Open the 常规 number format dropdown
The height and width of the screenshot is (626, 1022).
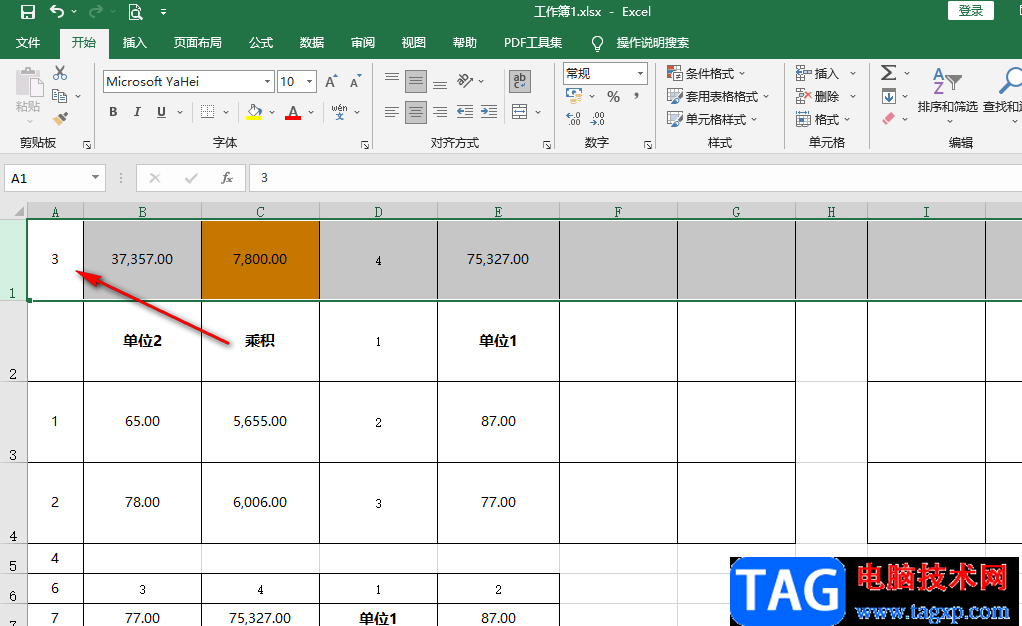click(x=640, y=73)
